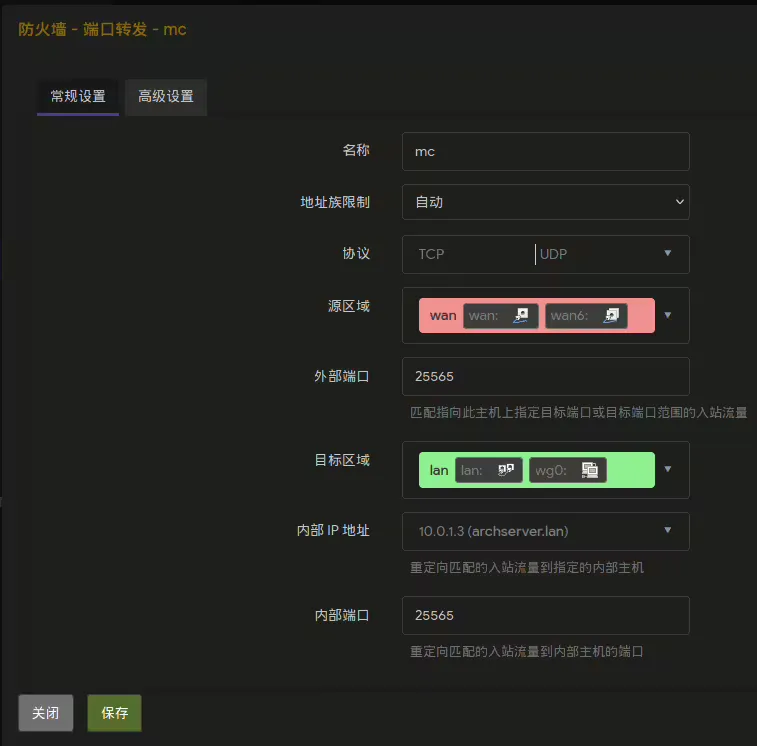
Task: Open the 内部 IP 地址 dropdown
Action: pos(545,531)
